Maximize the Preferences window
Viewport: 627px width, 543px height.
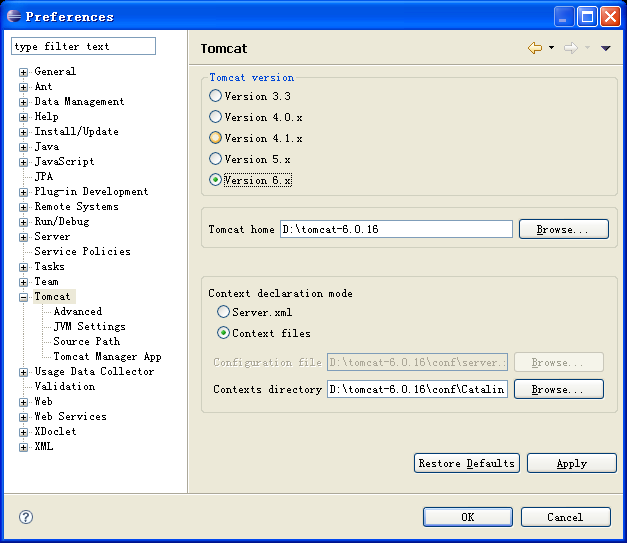pos(587,16)
